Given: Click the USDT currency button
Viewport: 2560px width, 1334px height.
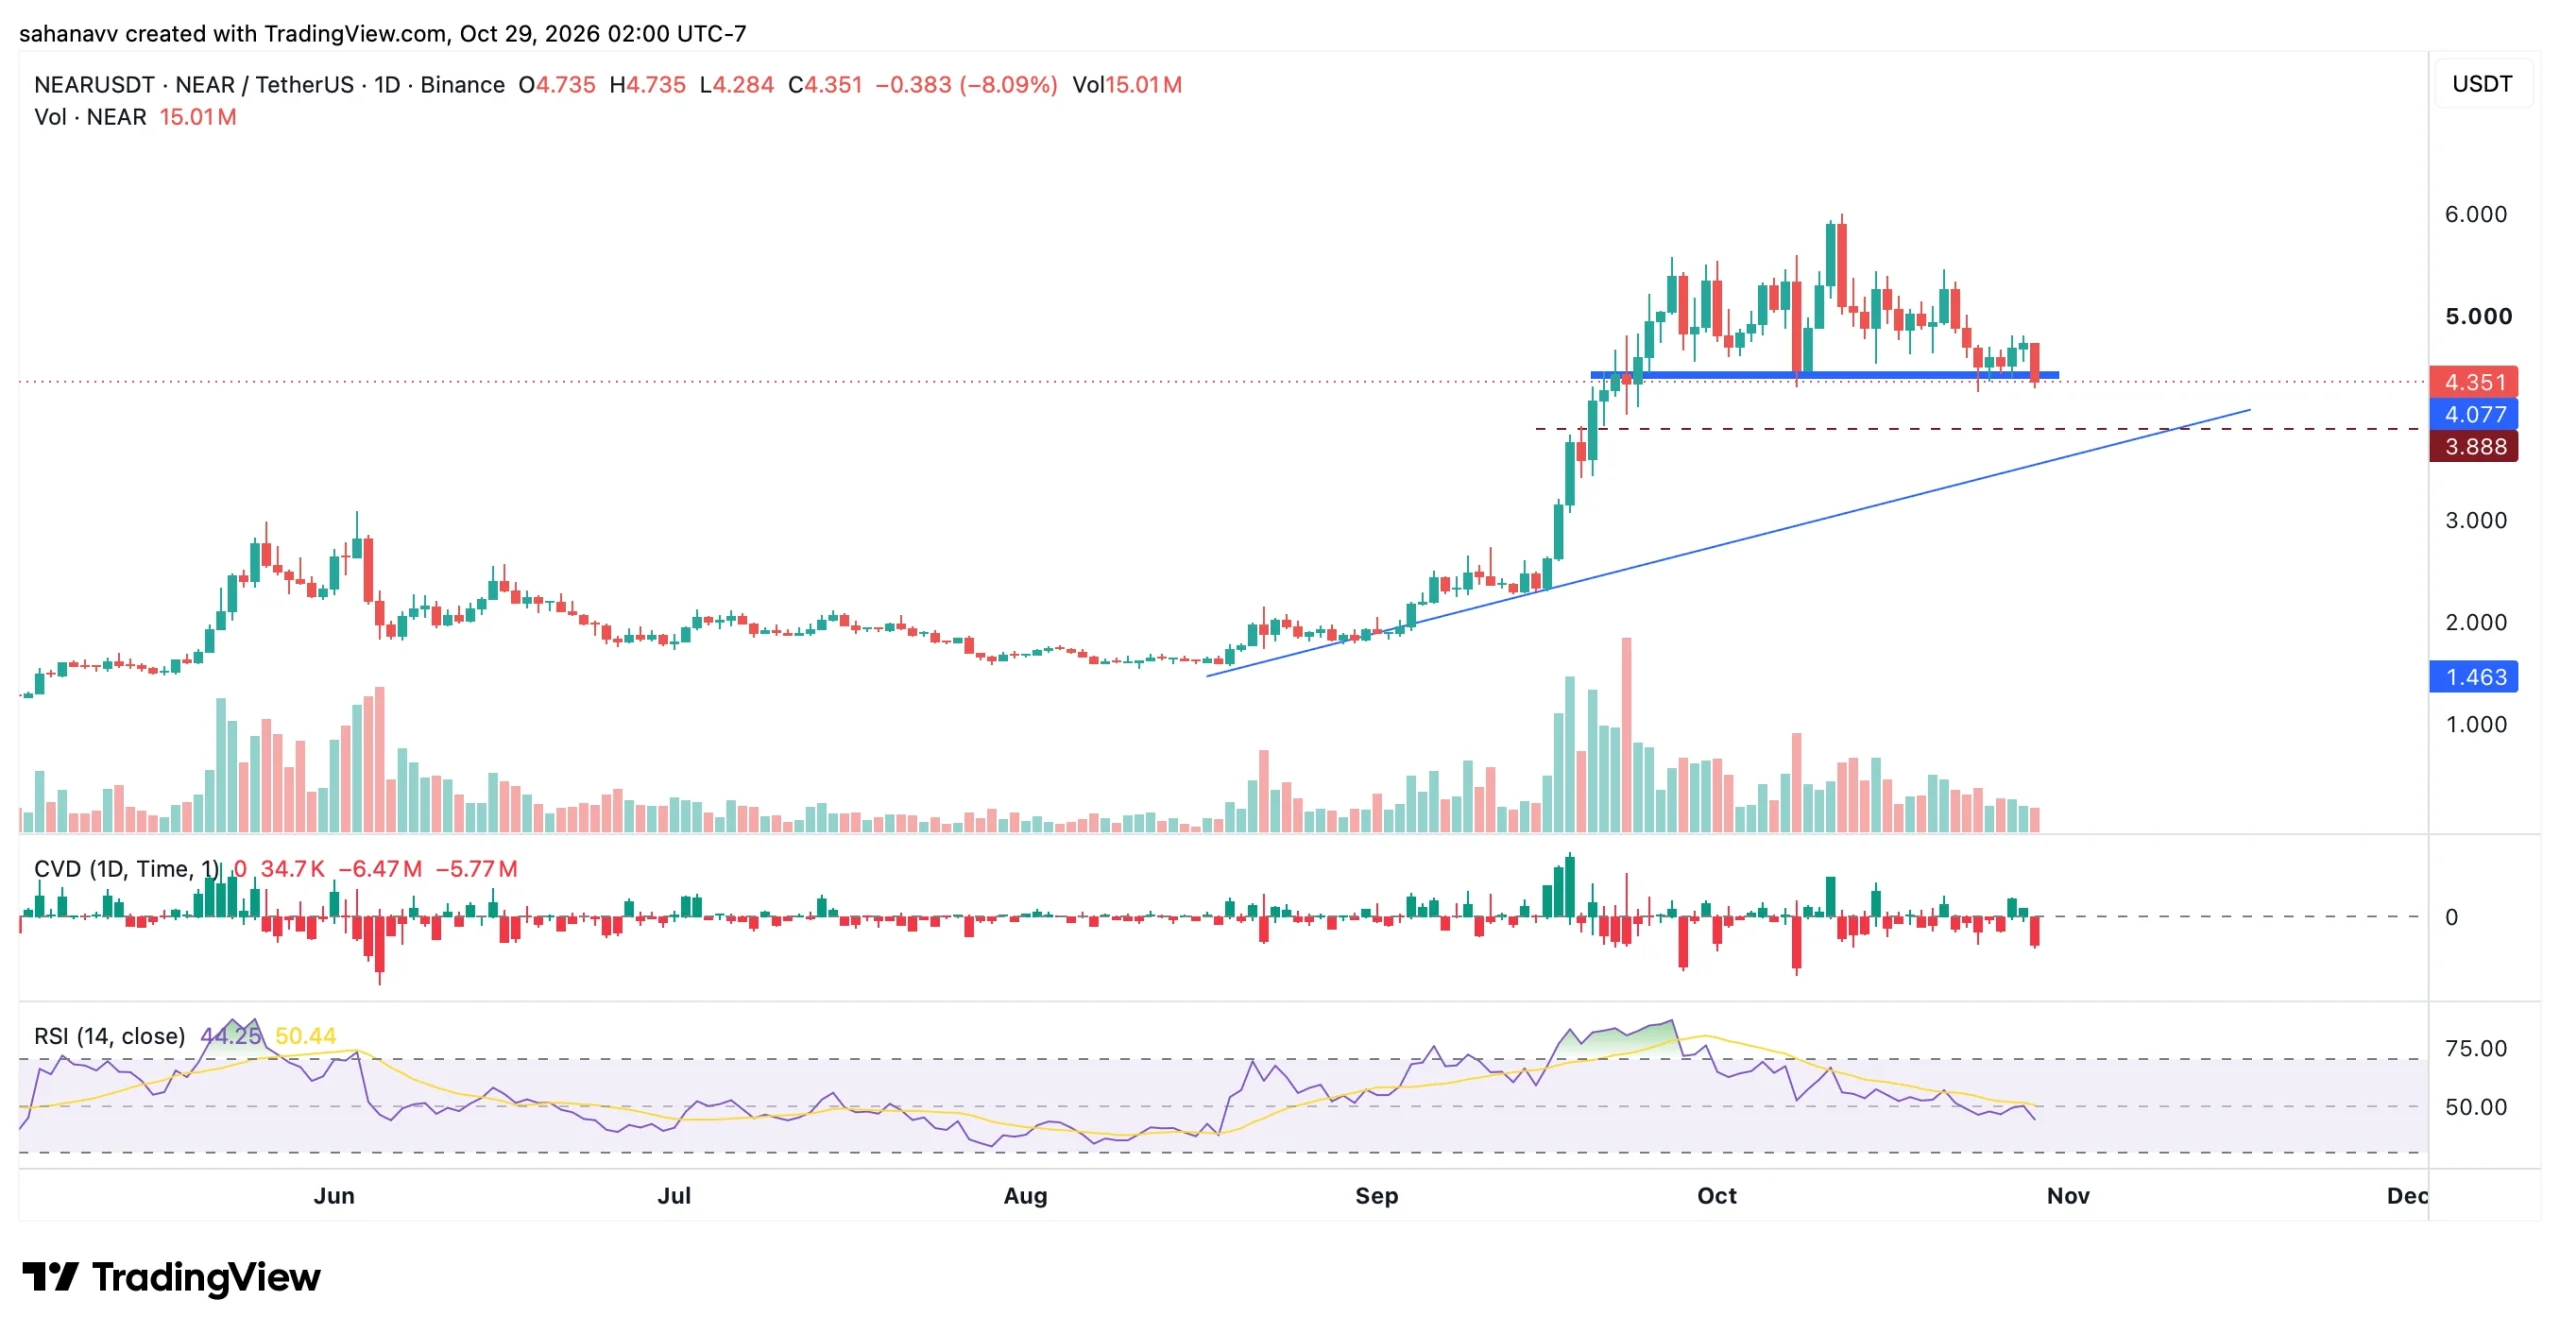Looking at the screenshot, I should 2481,84.
